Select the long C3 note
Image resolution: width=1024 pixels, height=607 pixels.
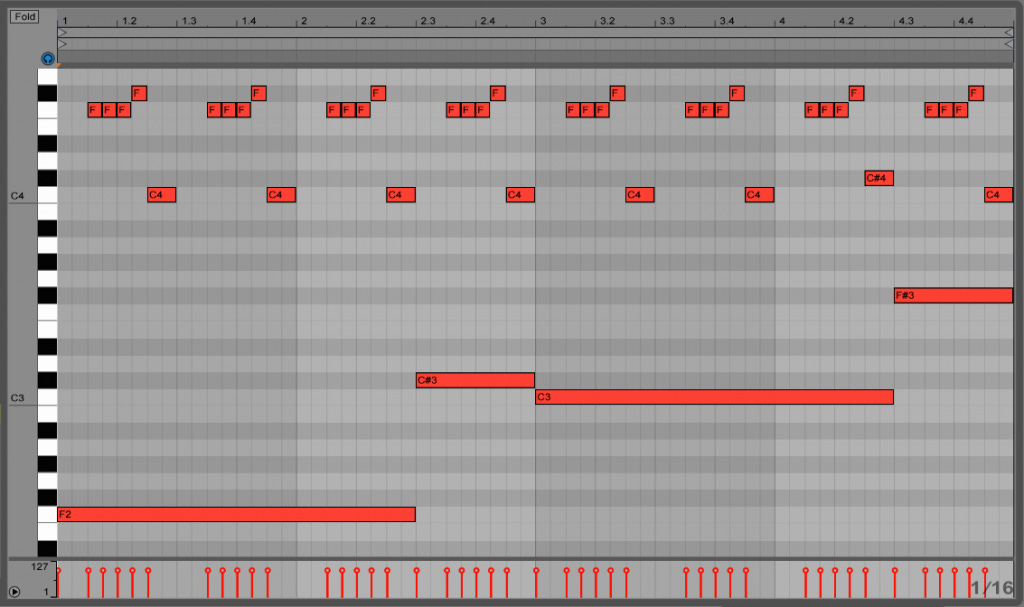pos(714,397)
